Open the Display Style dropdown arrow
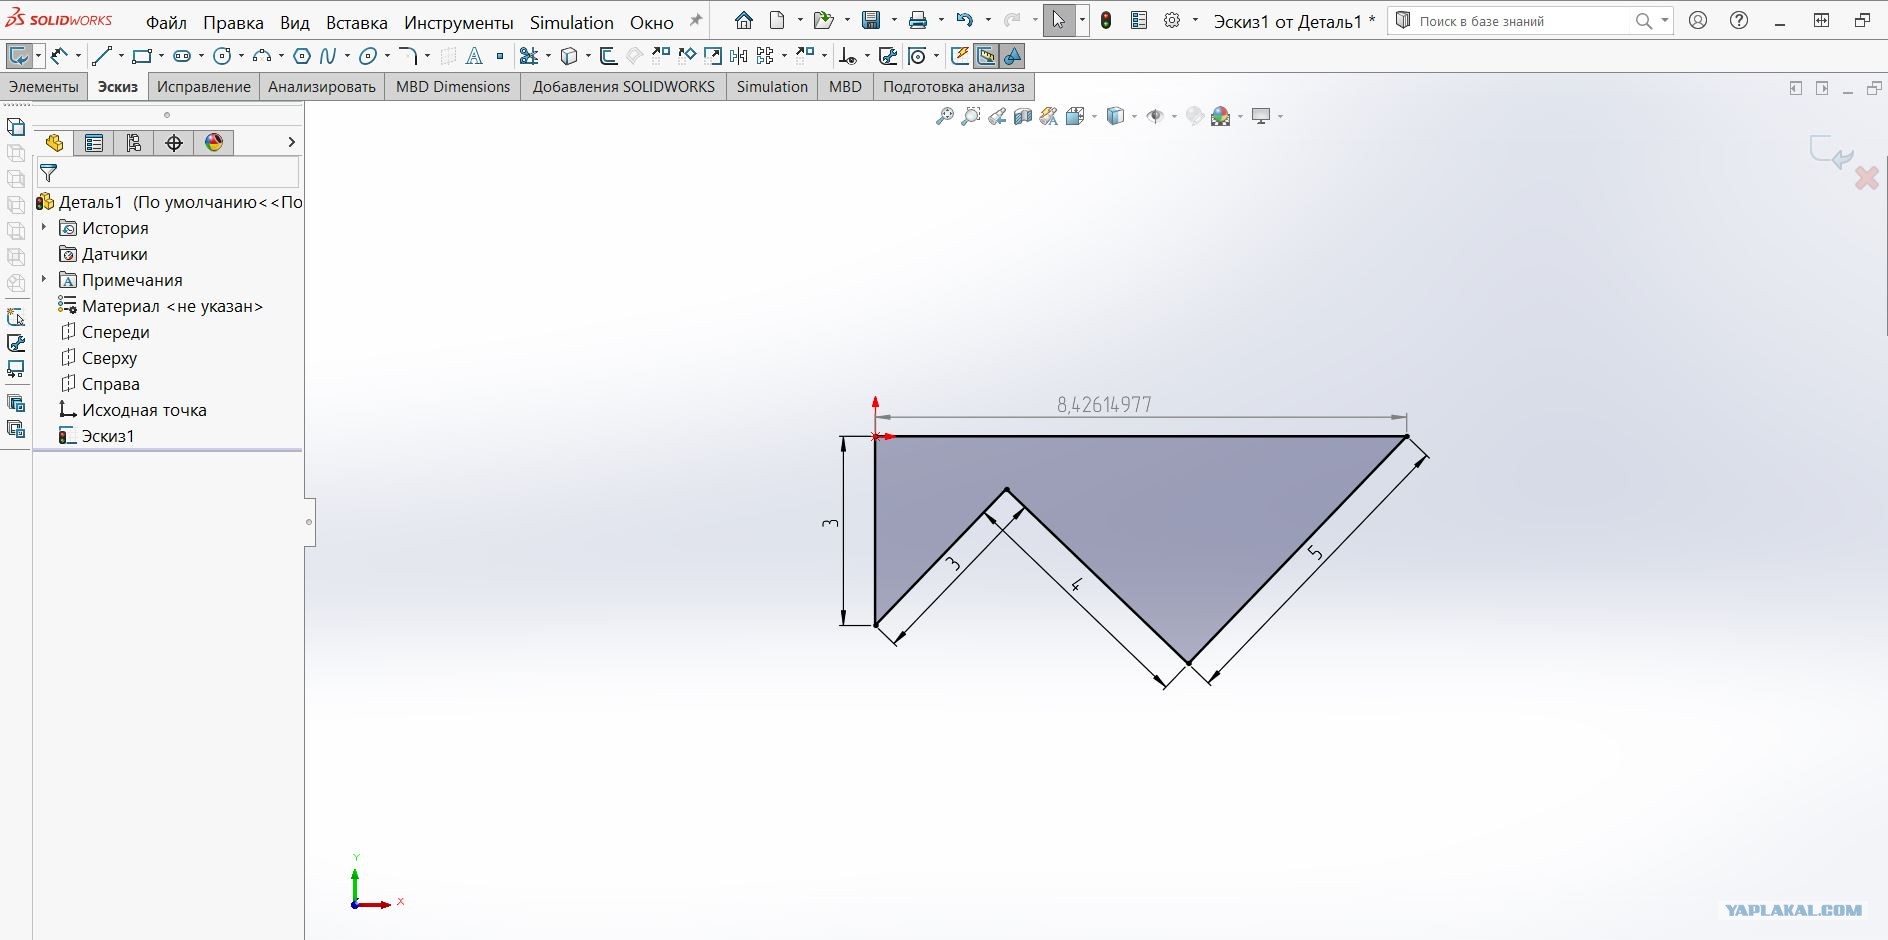 tap(1134, 117)
